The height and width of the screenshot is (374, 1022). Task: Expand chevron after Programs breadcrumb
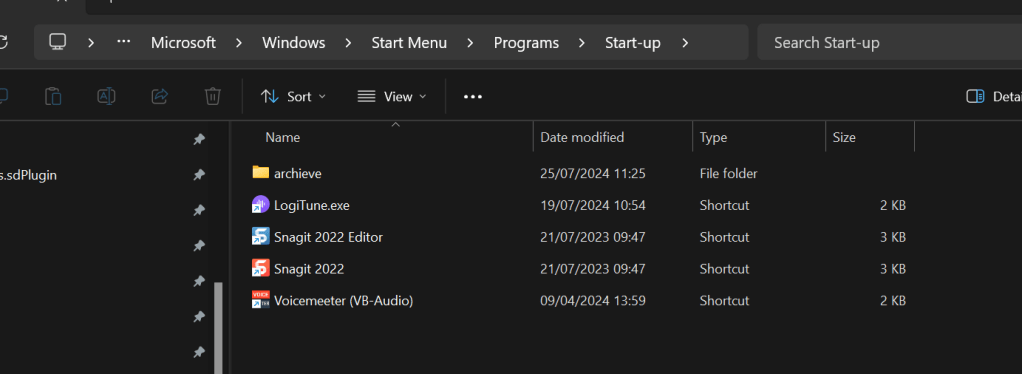(x=581, y=43)
